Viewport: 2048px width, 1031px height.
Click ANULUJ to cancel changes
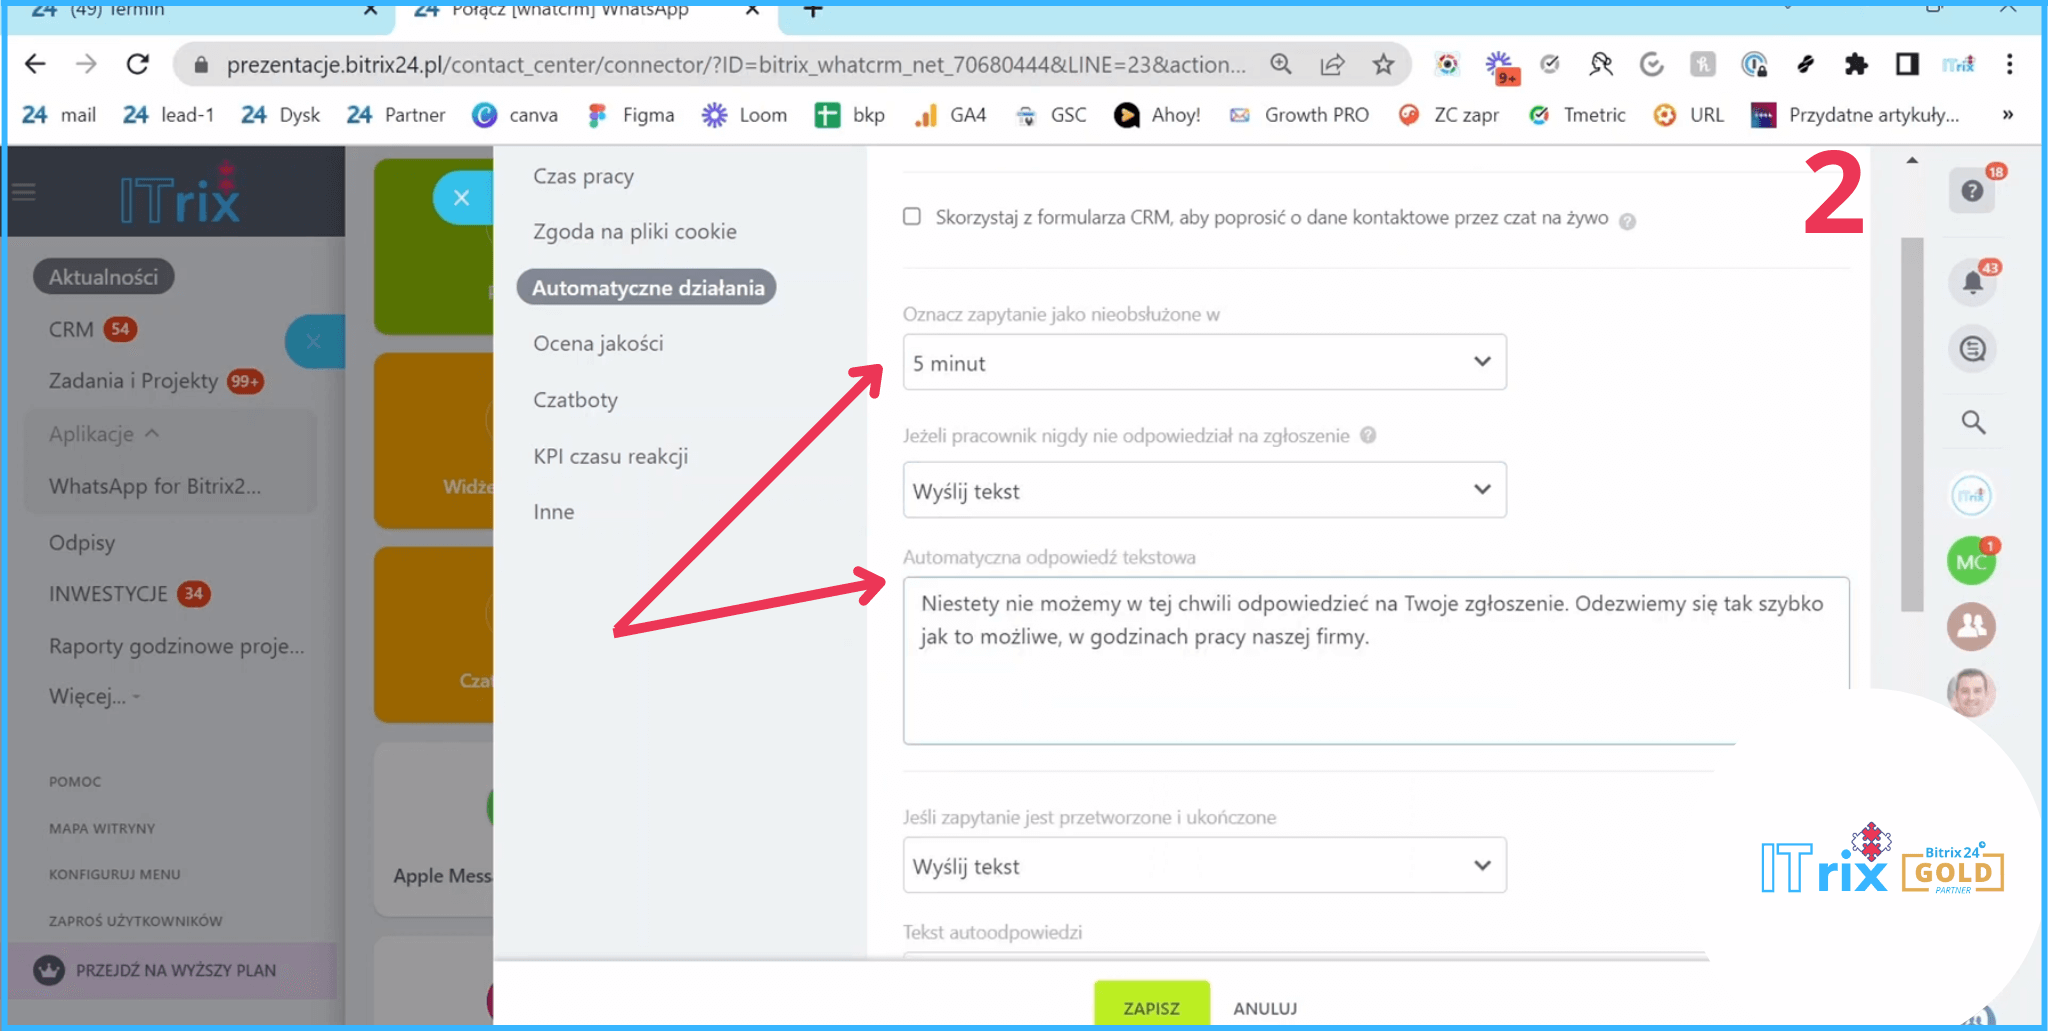tap(1265, 1008)
